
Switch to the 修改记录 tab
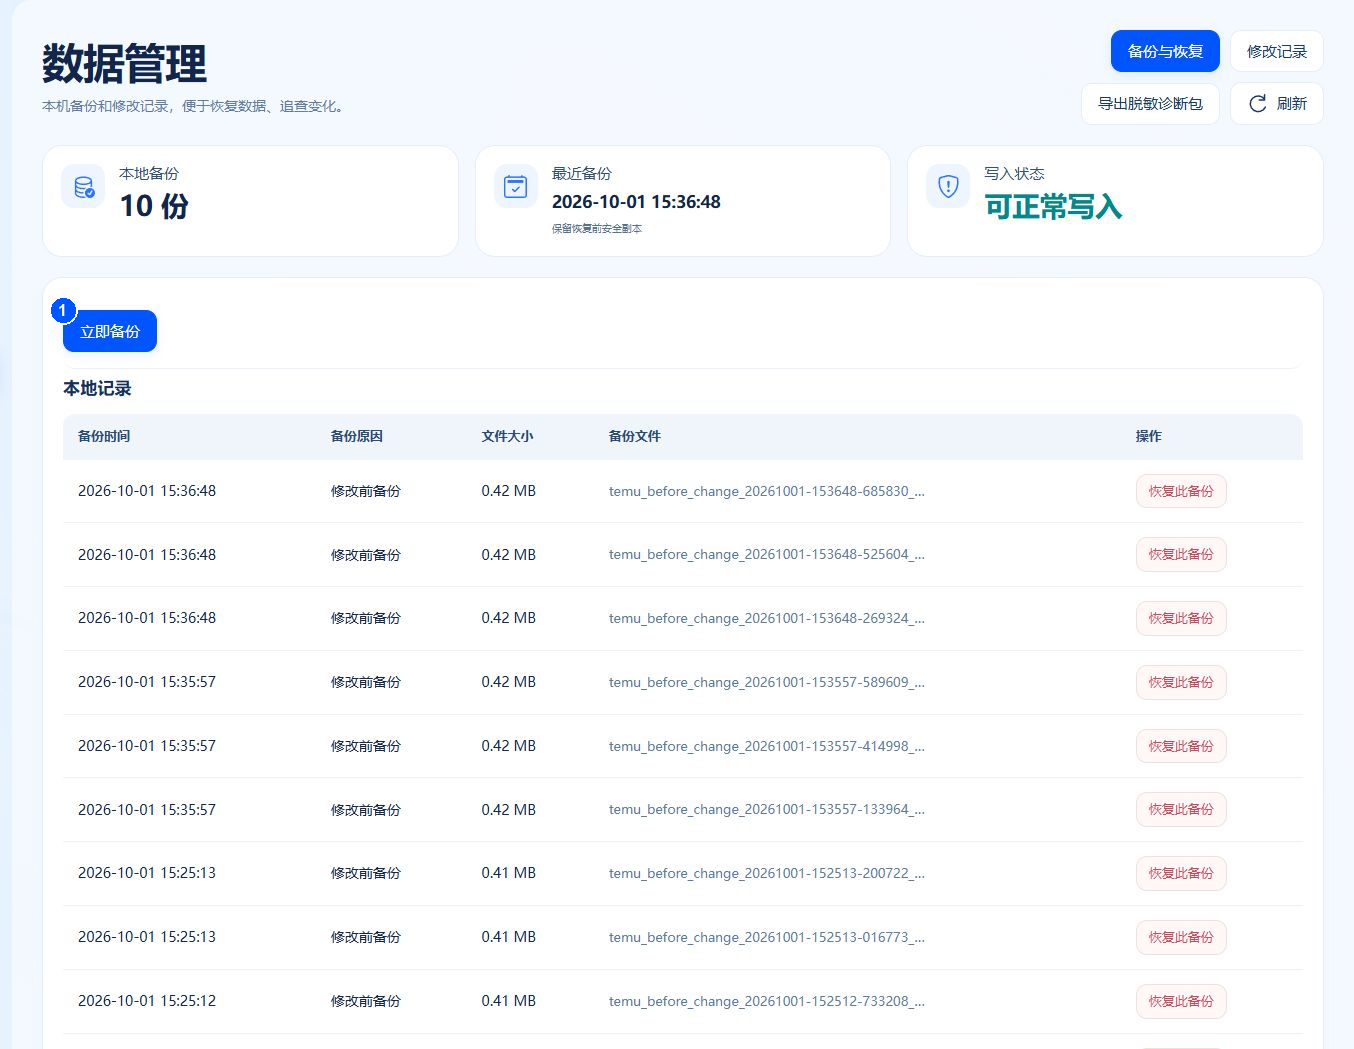point(1277,51)
